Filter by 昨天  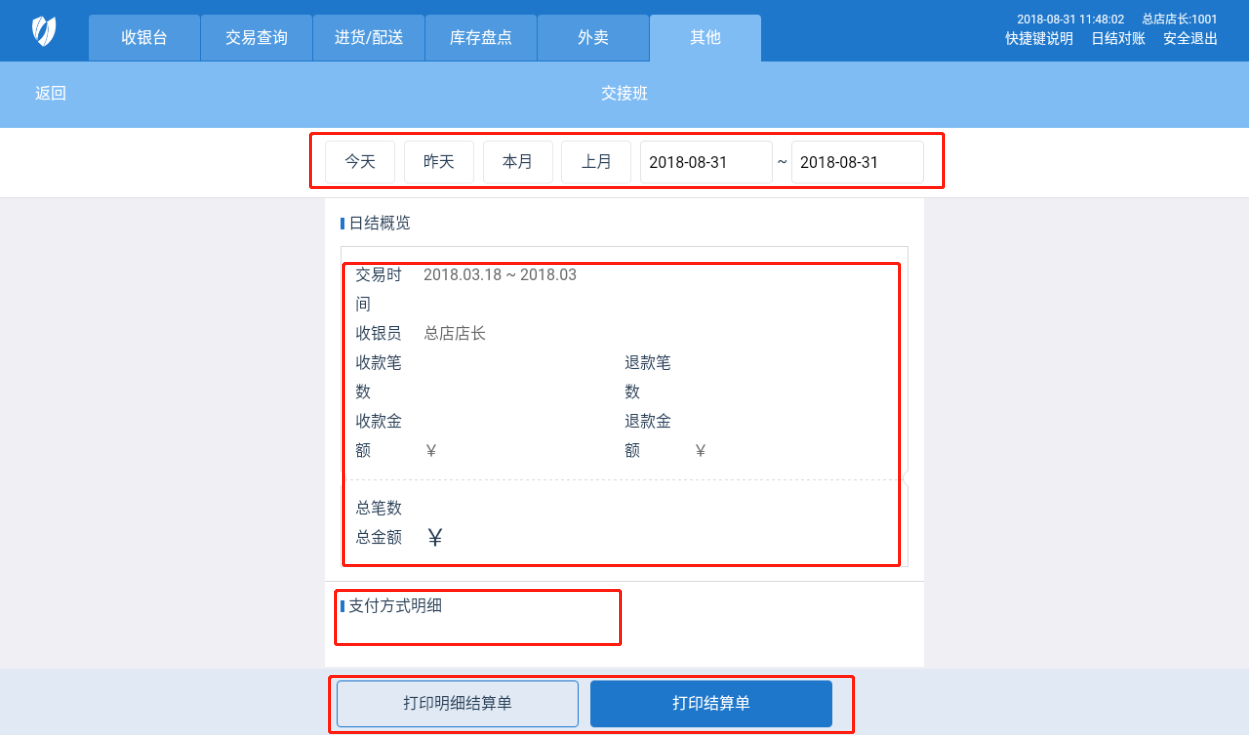point(439,162)
